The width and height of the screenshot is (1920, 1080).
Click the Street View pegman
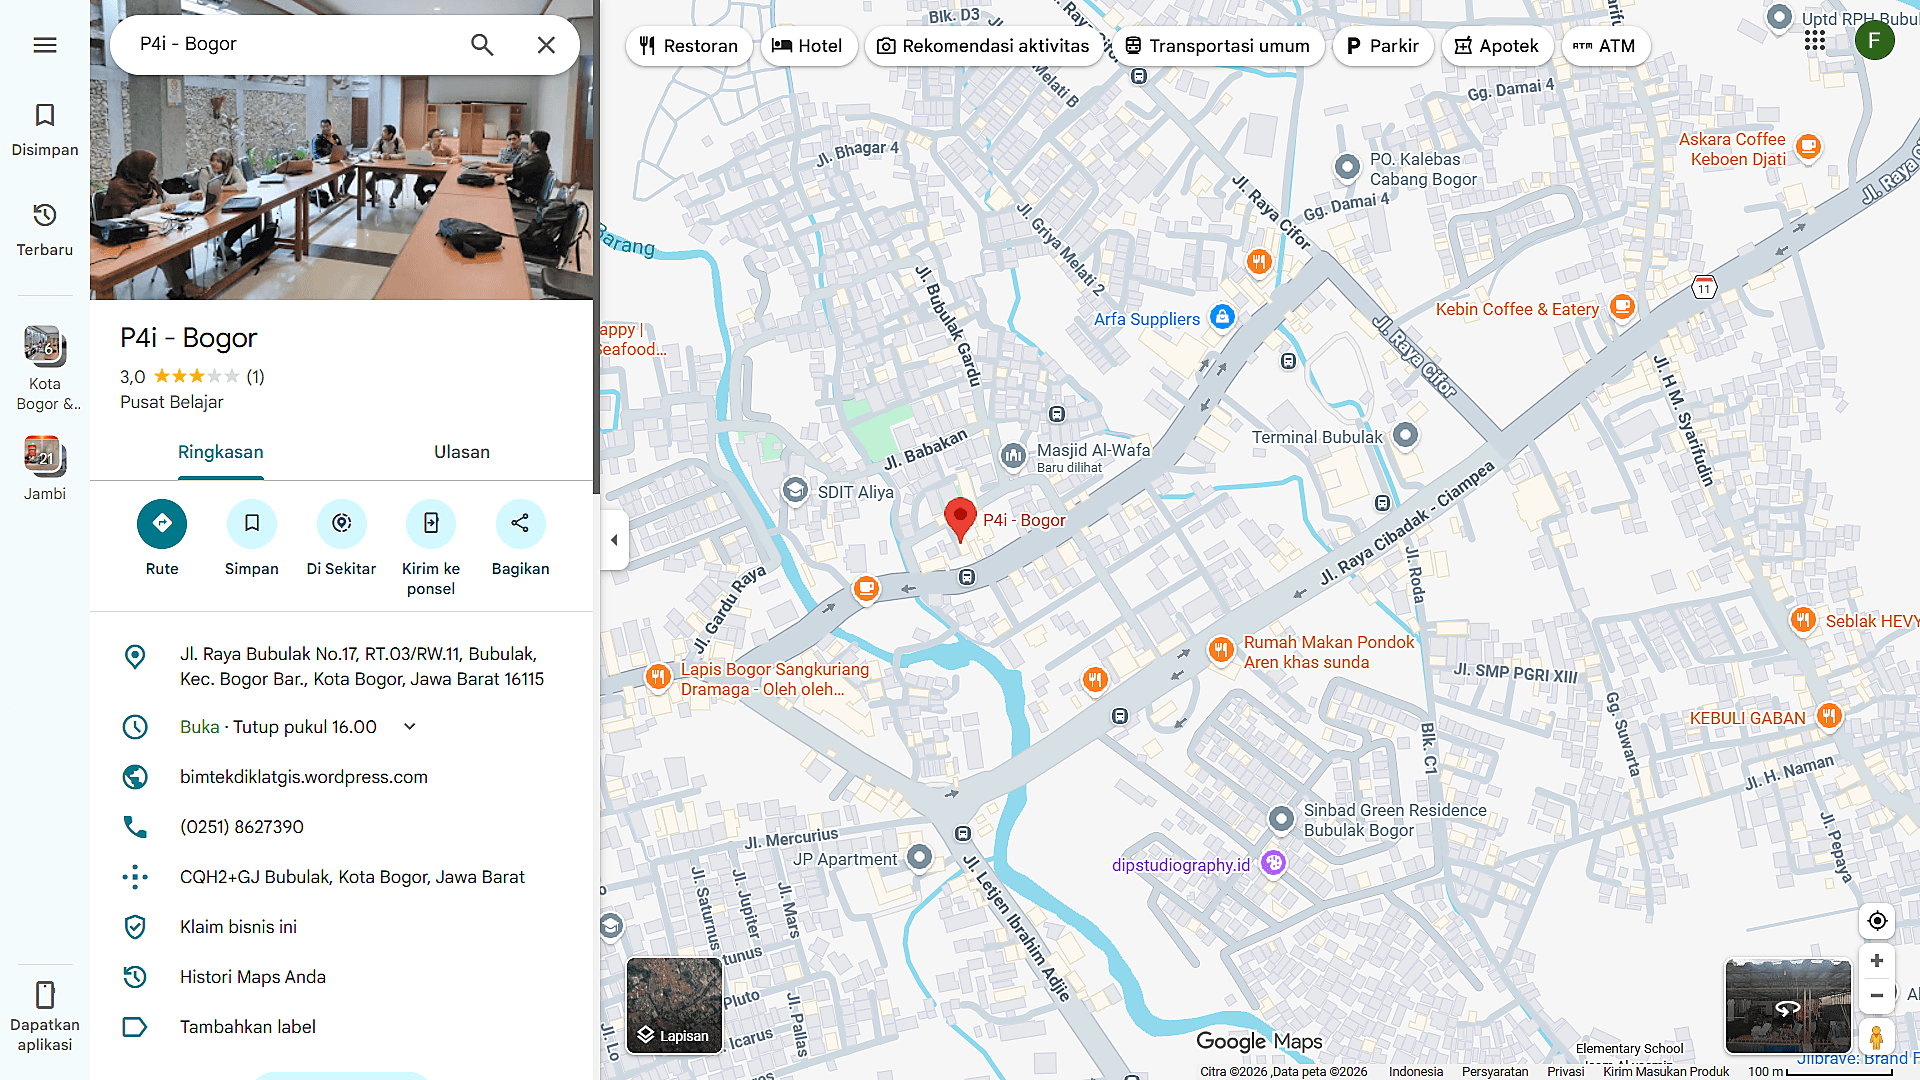coord(1877,1037)
